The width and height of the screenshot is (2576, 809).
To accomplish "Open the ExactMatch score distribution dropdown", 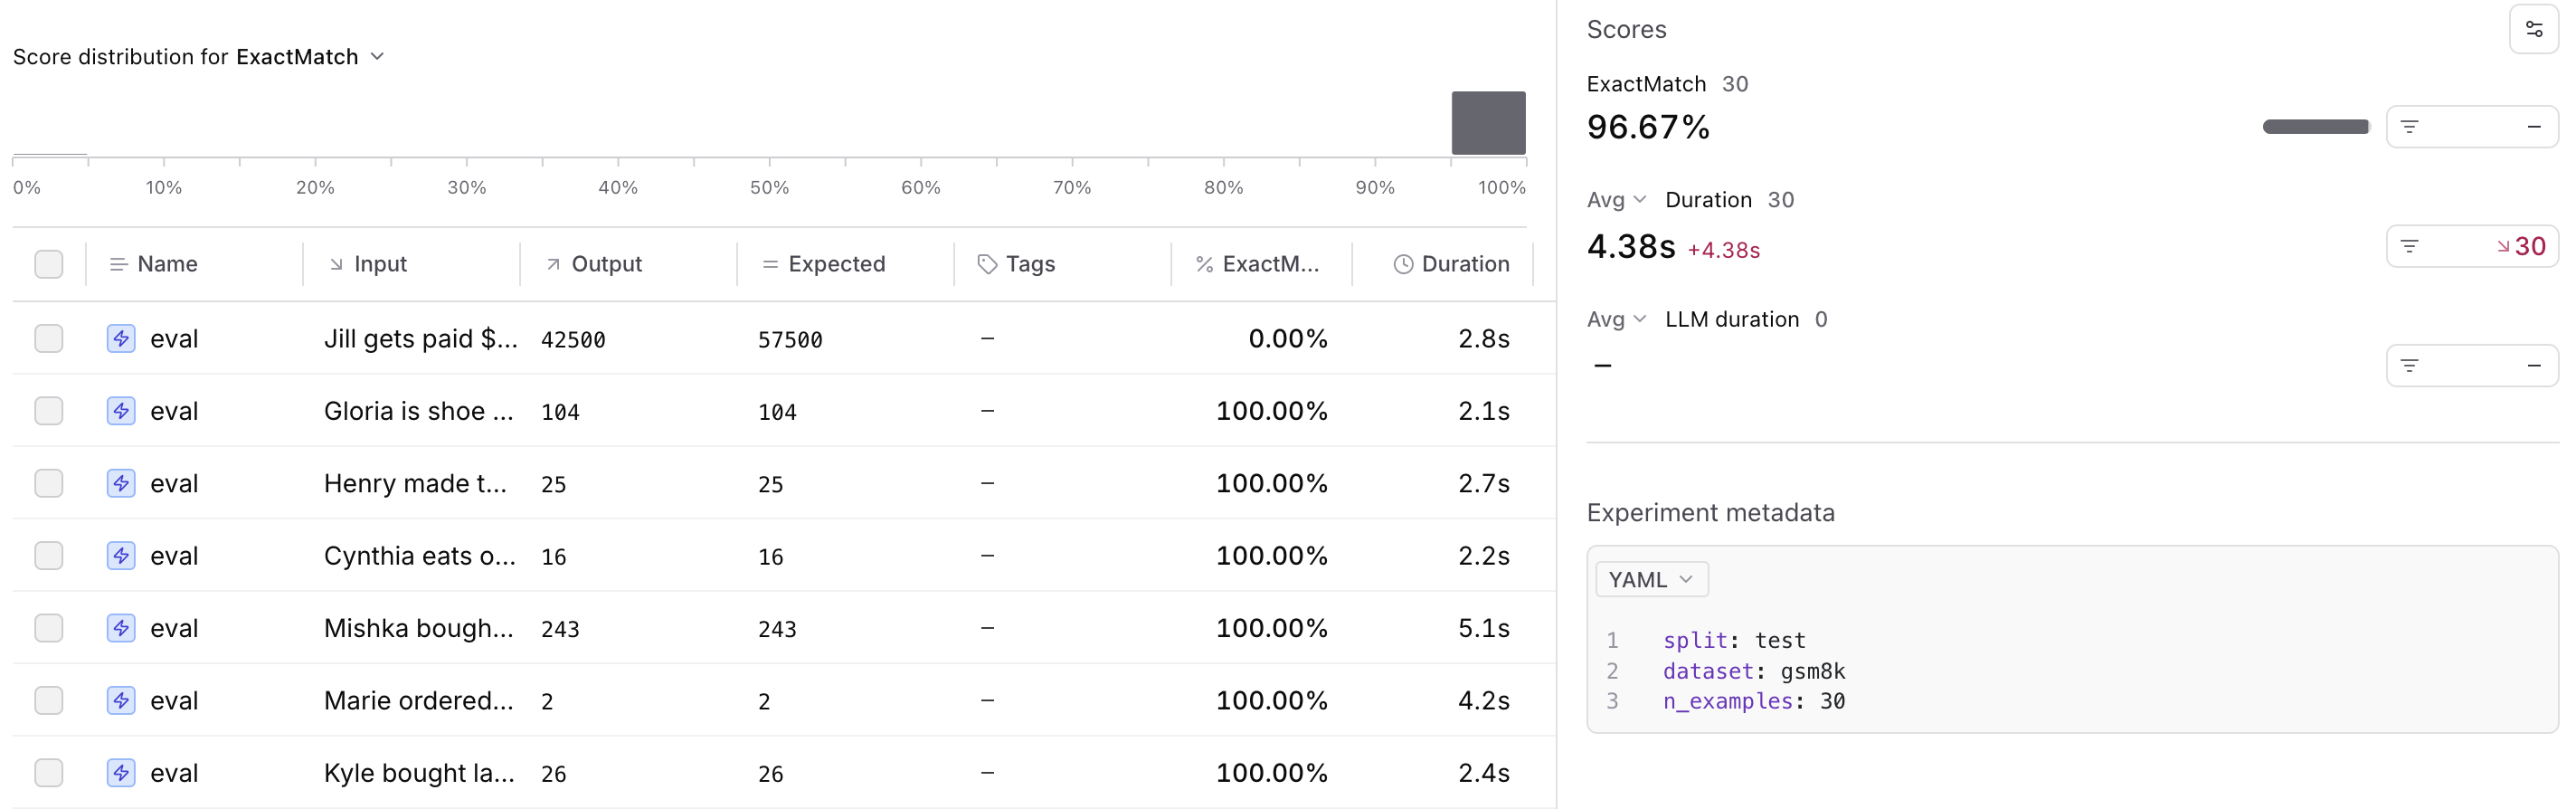I will pyautogui.click(x=377, y=57).
